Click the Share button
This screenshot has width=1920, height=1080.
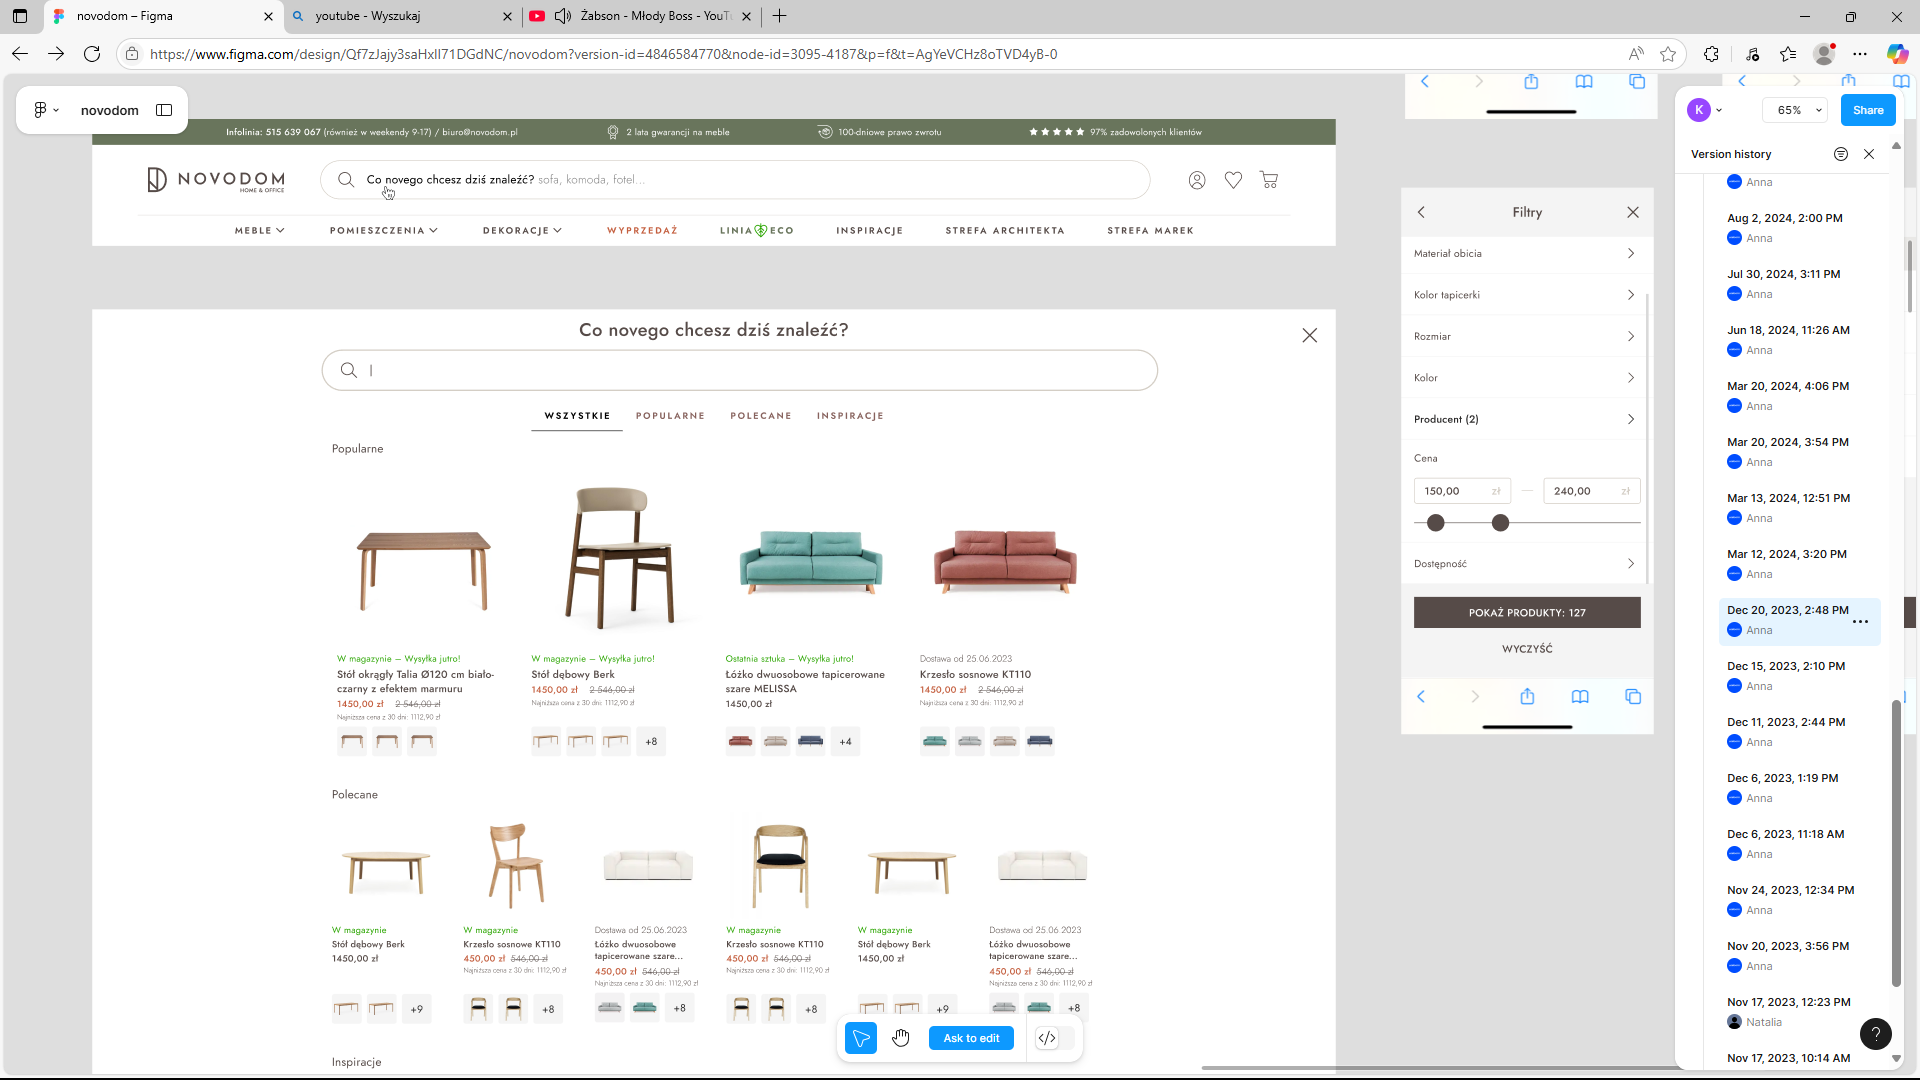tap(1867, 110)
